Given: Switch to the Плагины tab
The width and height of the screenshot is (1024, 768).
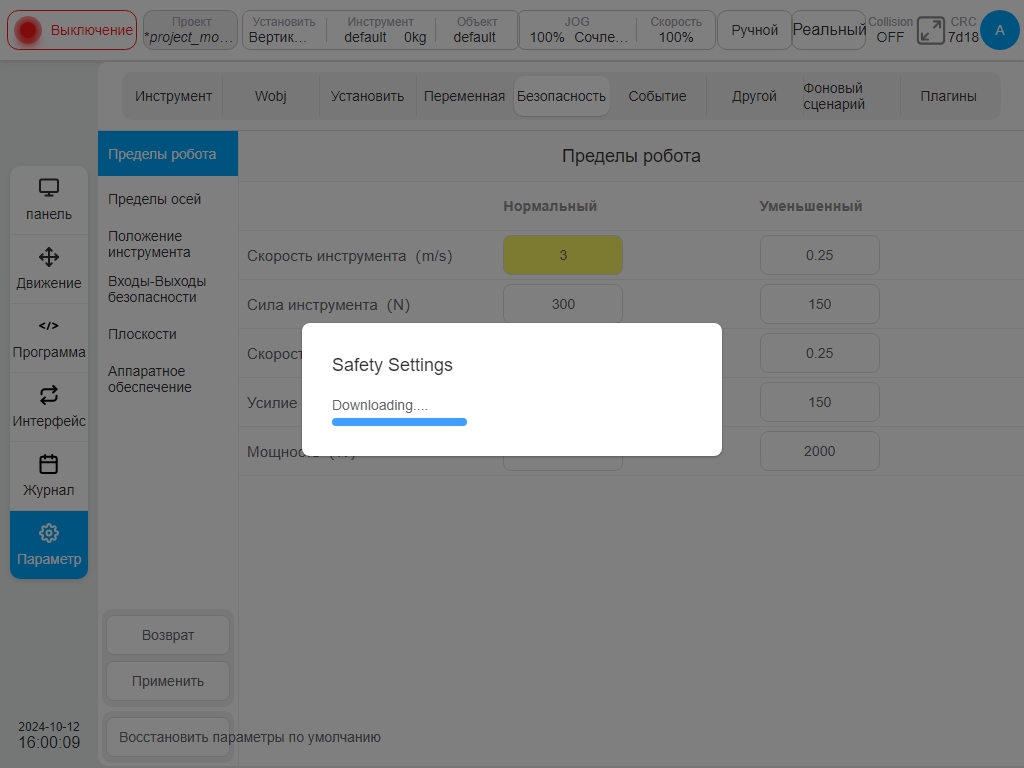Looking at the screenshot, I should [x=948, y=96].
